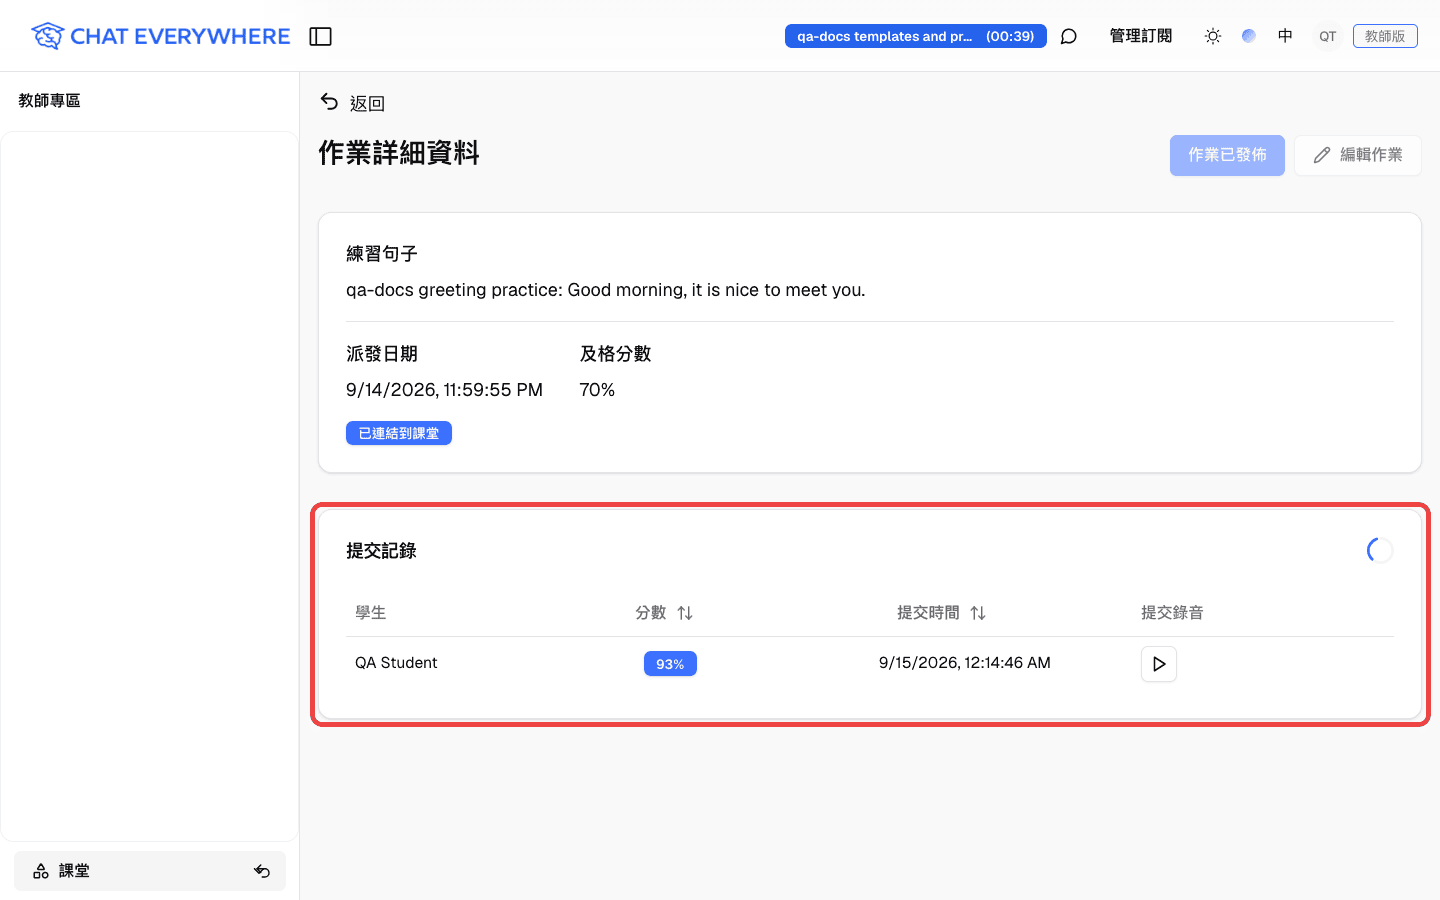1440x900 pixels.
Task: Open 管理訂閱 subscription management
Action: point(1141,36)
